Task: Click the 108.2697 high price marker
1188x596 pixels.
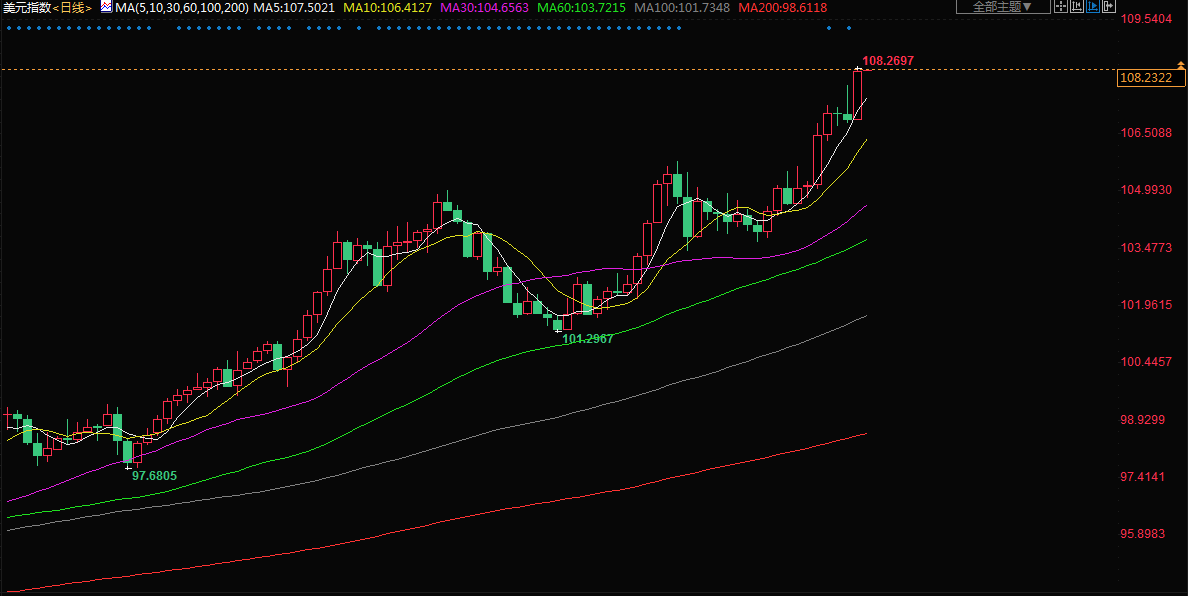Action: 887,61
